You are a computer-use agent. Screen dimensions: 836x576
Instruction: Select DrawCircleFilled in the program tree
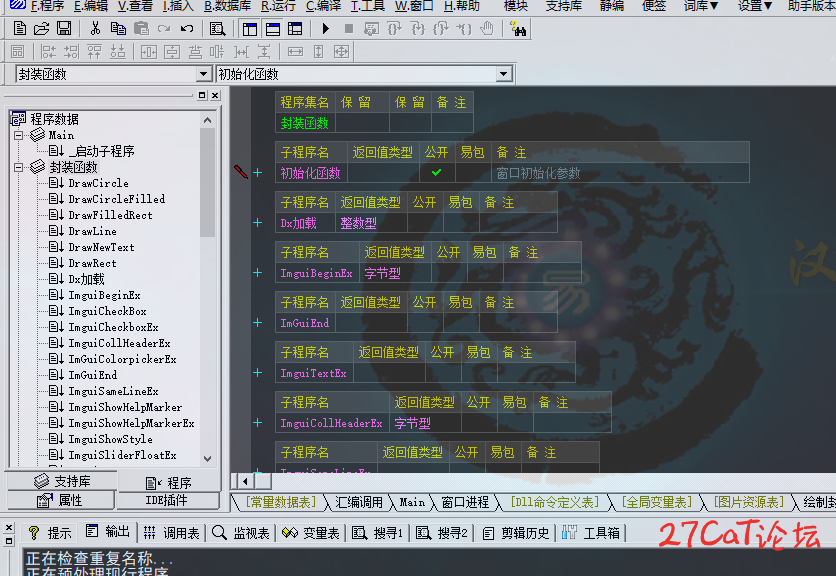(x=117, y=199)
